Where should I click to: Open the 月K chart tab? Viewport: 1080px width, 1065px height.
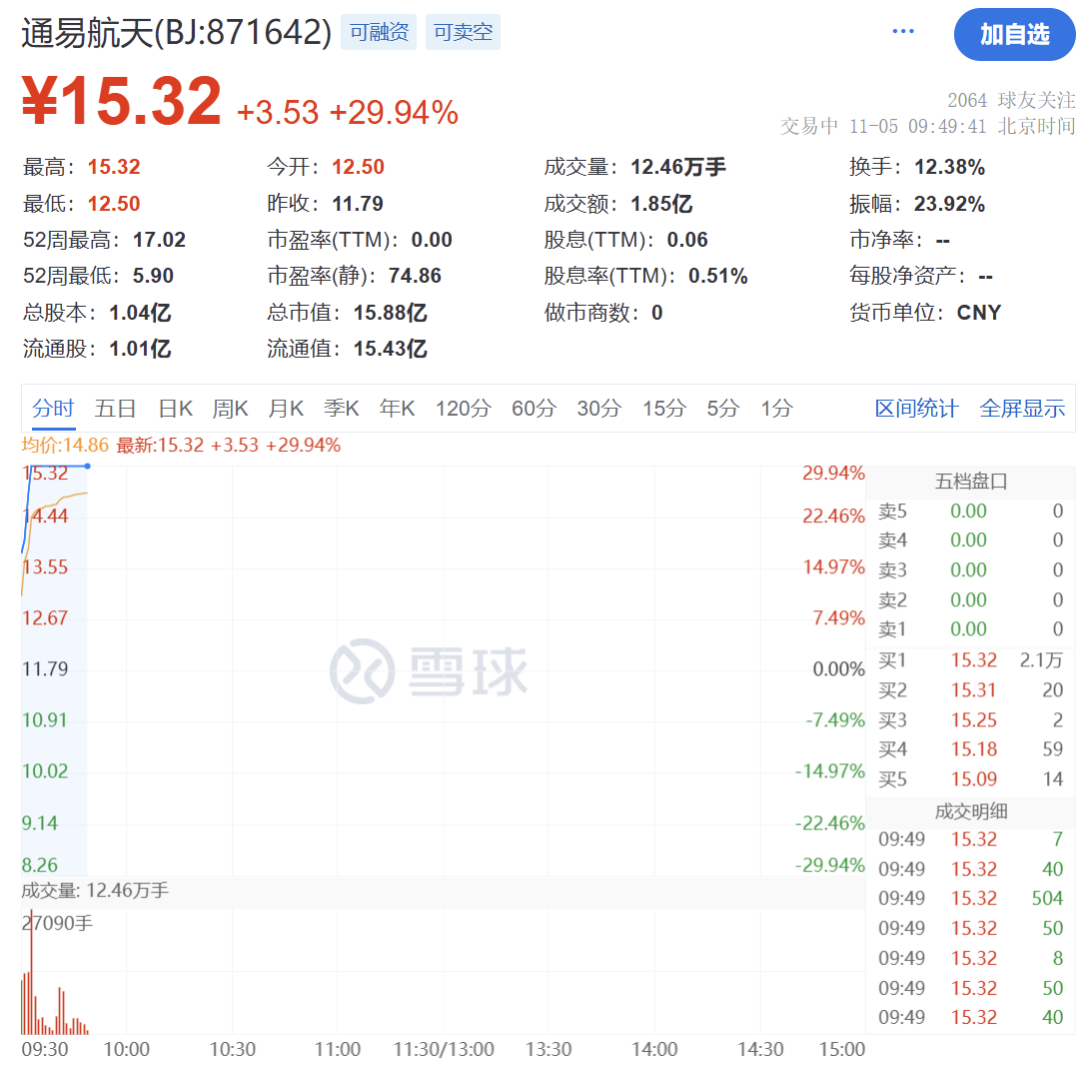tap(286, 409)
